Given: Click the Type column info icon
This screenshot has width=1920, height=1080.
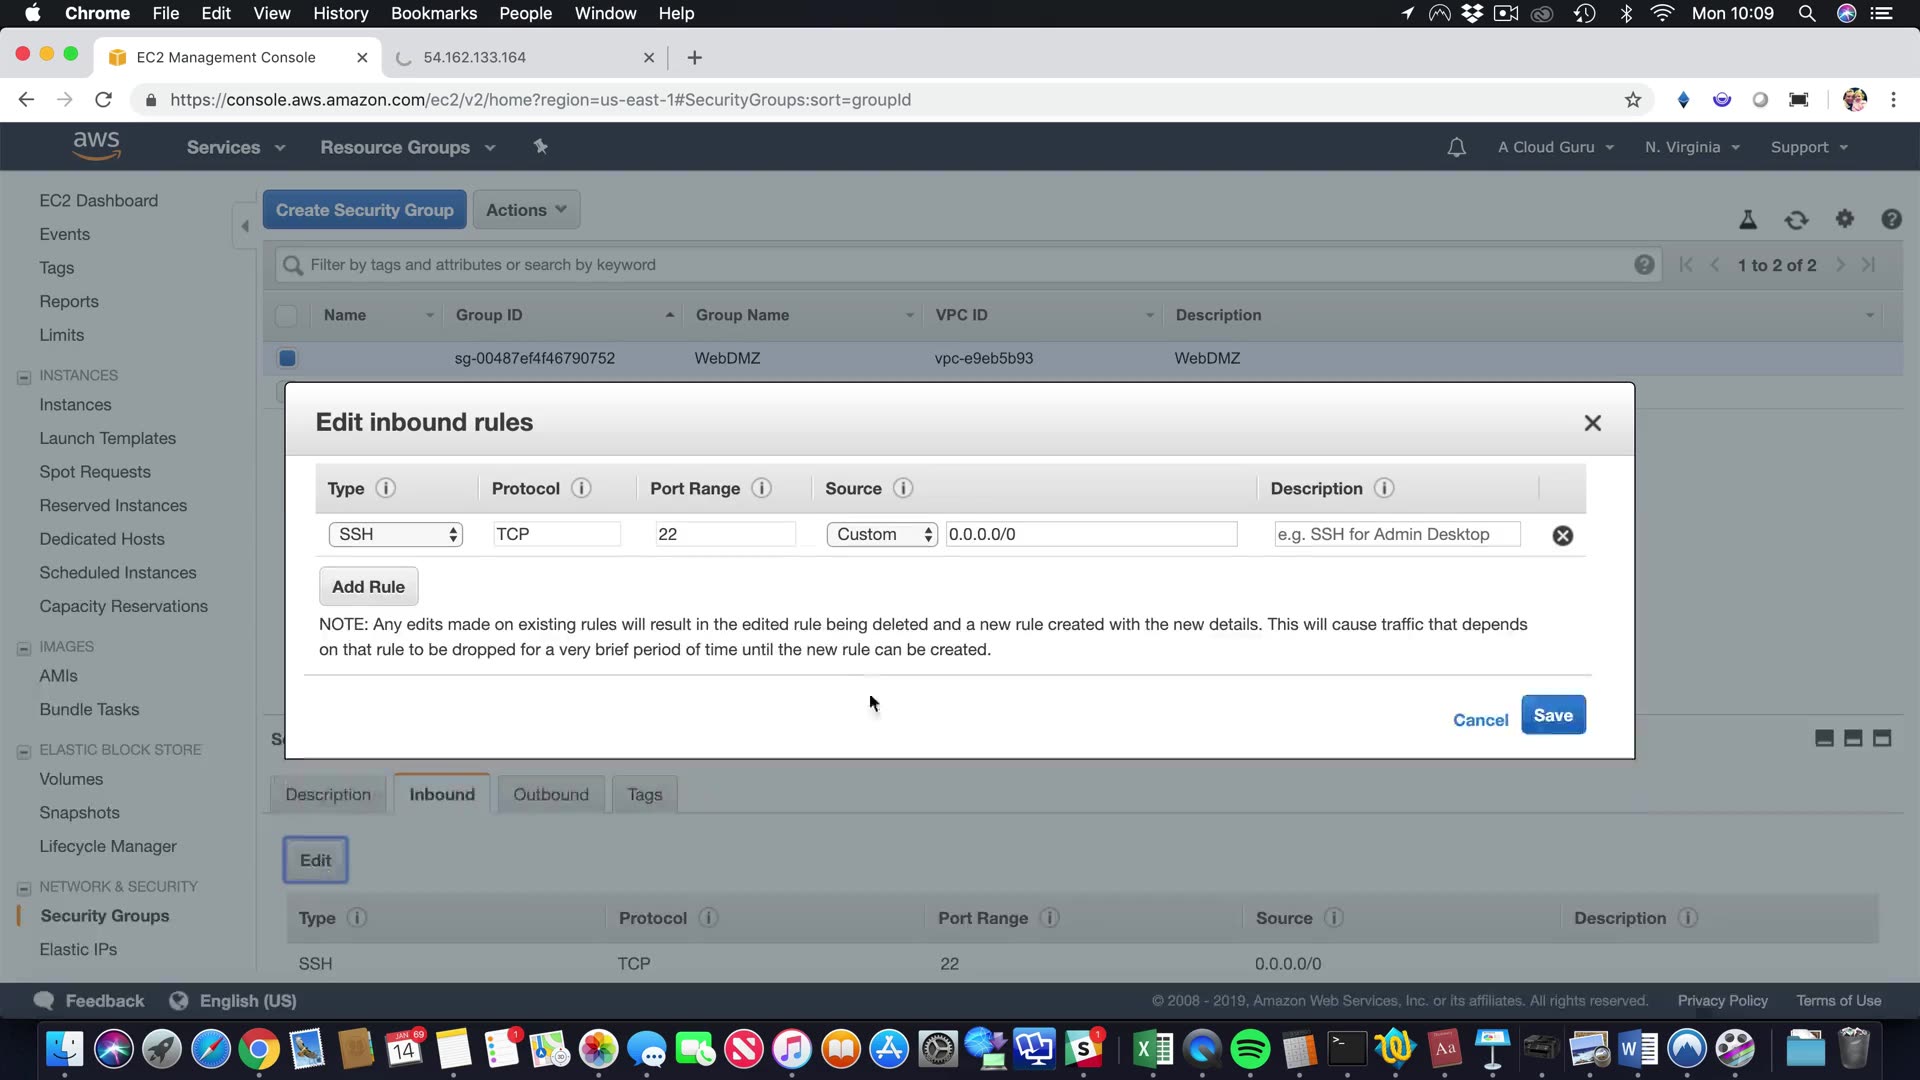Looking at the screenshot, I should (385, 488).
